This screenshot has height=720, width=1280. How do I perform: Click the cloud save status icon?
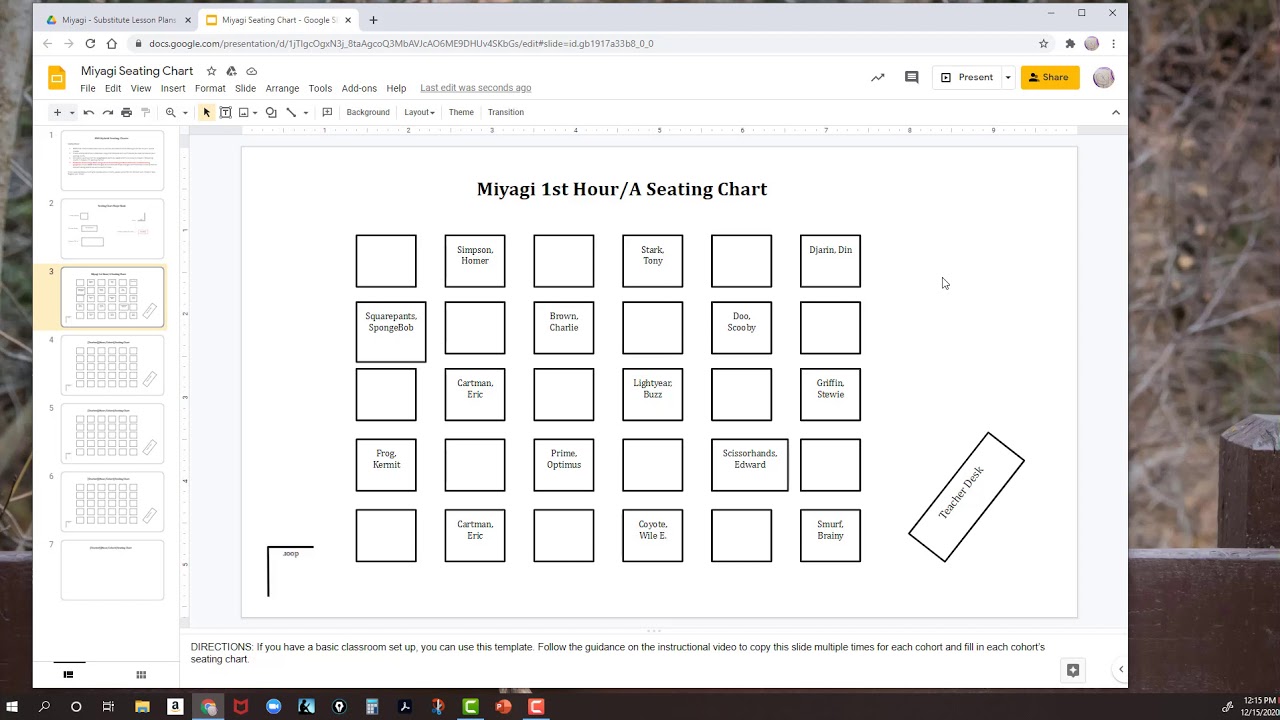click(251, 71)
